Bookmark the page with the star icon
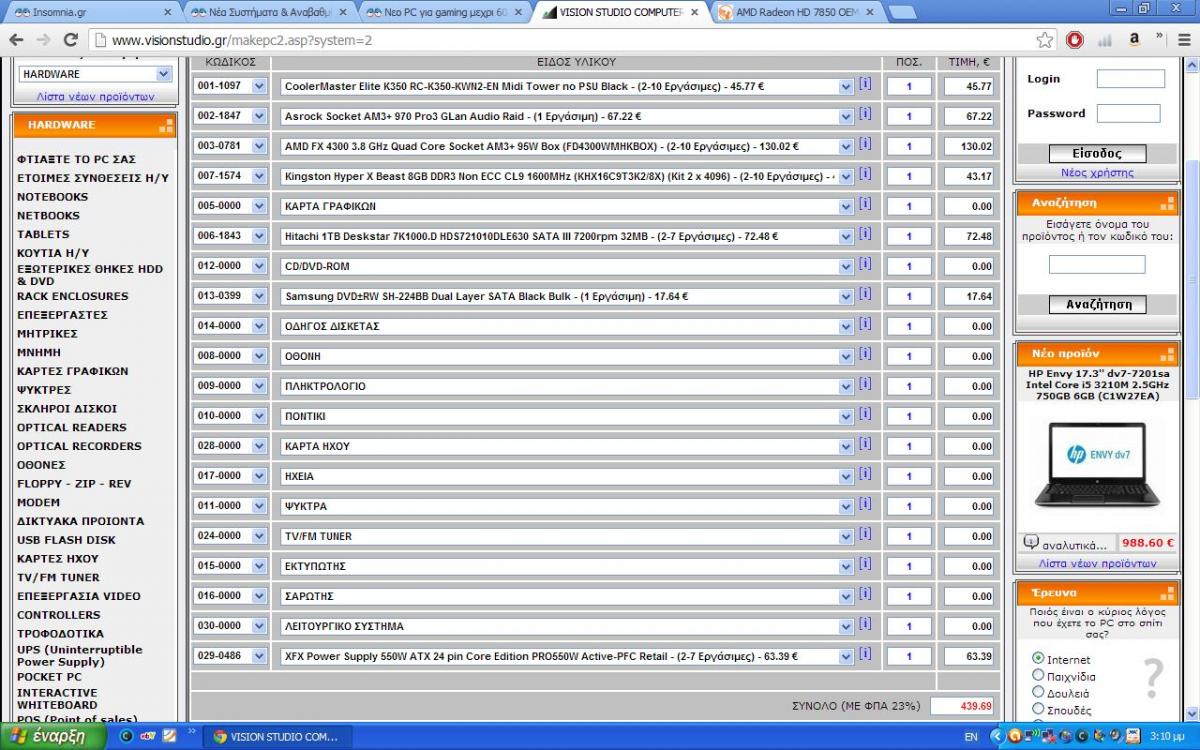Screen dimensions: 1200x750 (x=1045, y=40)
